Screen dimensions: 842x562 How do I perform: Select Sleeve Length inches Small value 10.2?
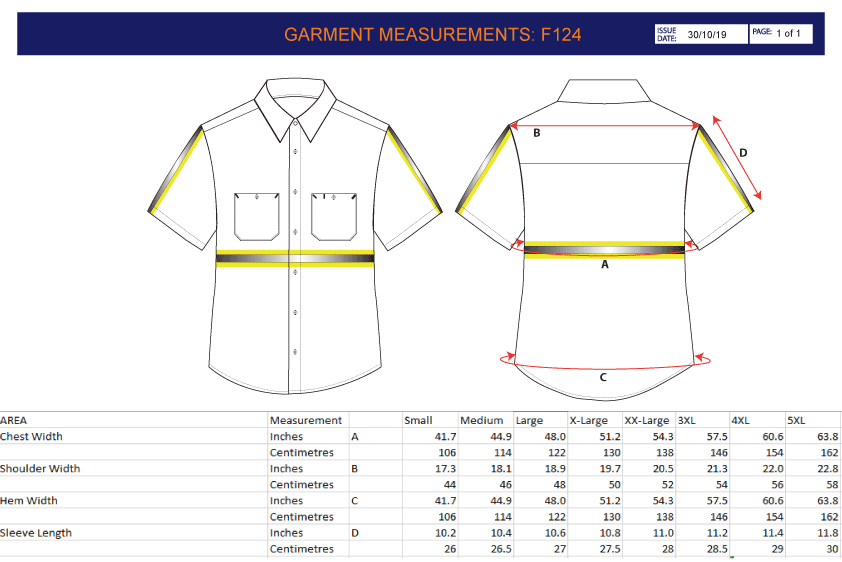pos(445,534)
